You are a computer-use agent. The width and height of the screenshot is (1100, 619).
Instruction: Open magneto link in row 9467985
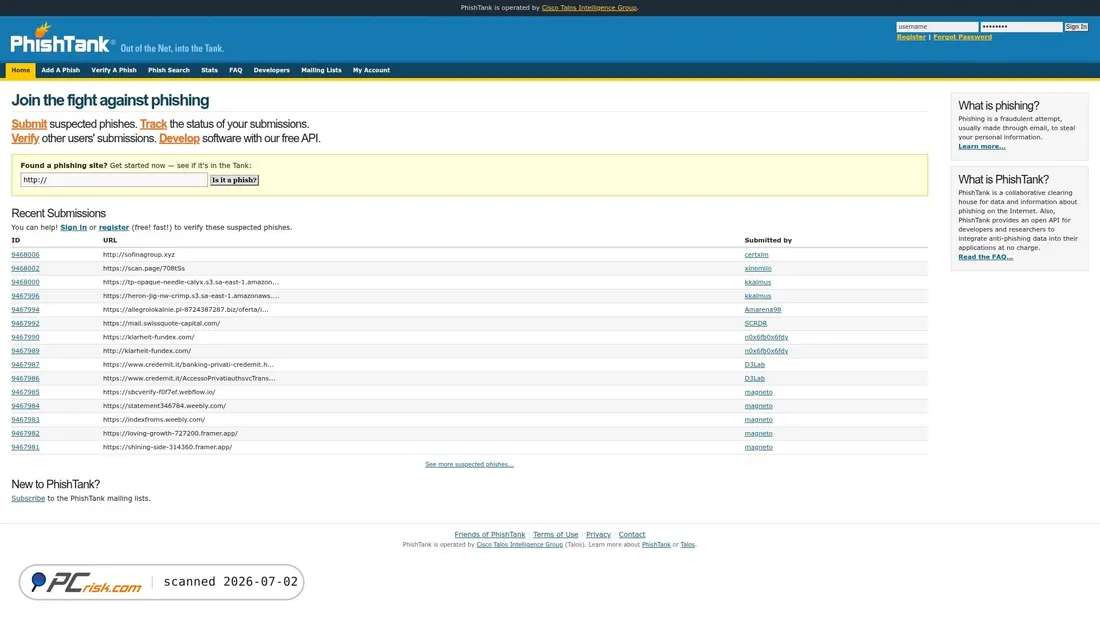pyautogui.click(x=758, y=392)
